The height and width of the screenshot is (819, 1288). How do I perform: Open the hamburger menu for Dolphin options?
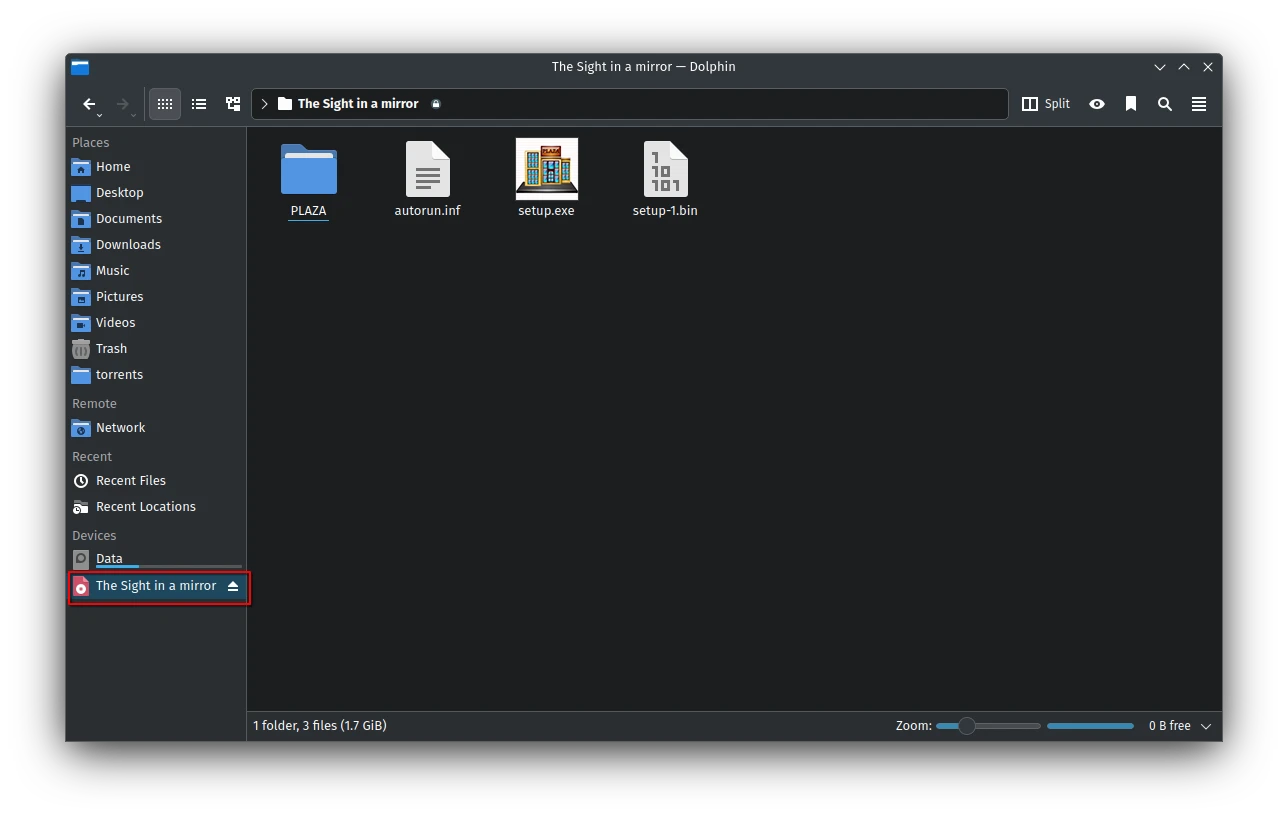(x=1198, y=103)
